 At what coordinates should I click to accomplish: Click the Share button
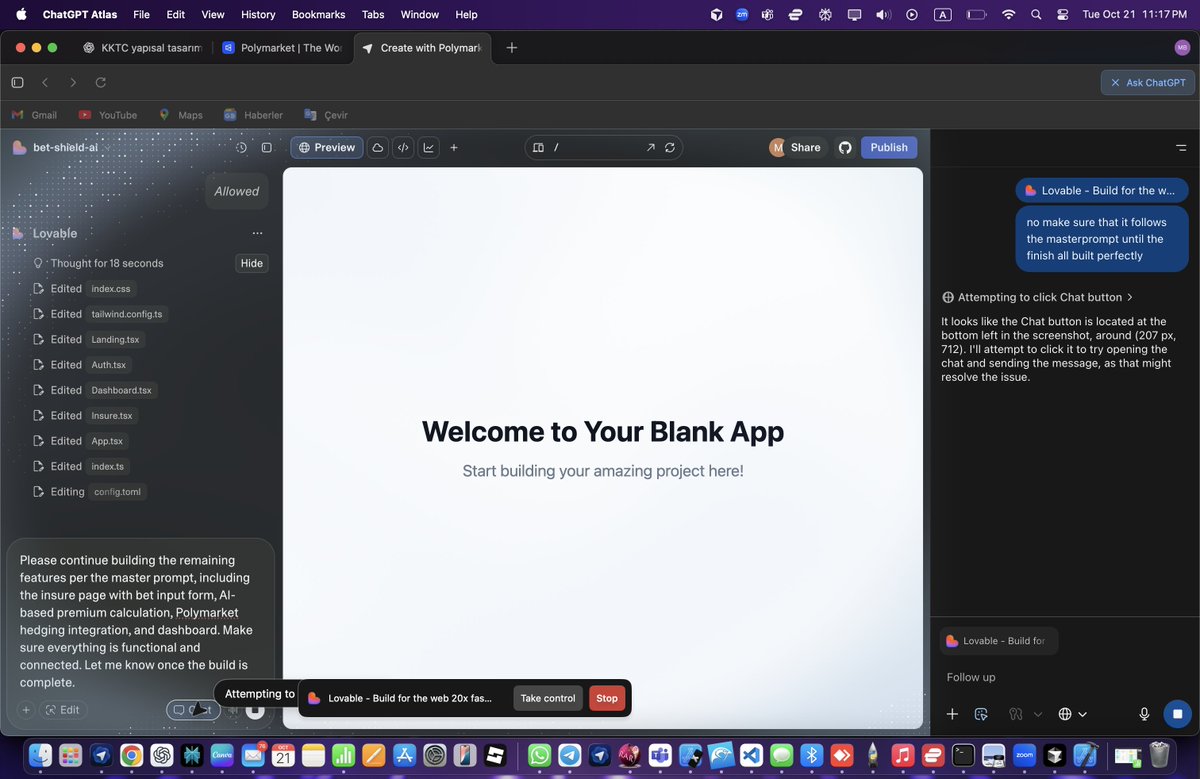point(805,147)
